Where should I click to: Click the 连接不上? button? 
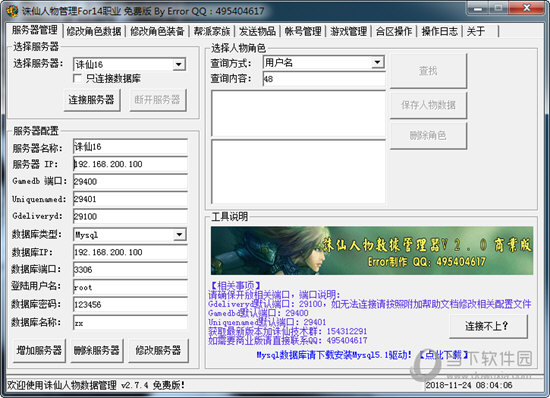(488, 326)
